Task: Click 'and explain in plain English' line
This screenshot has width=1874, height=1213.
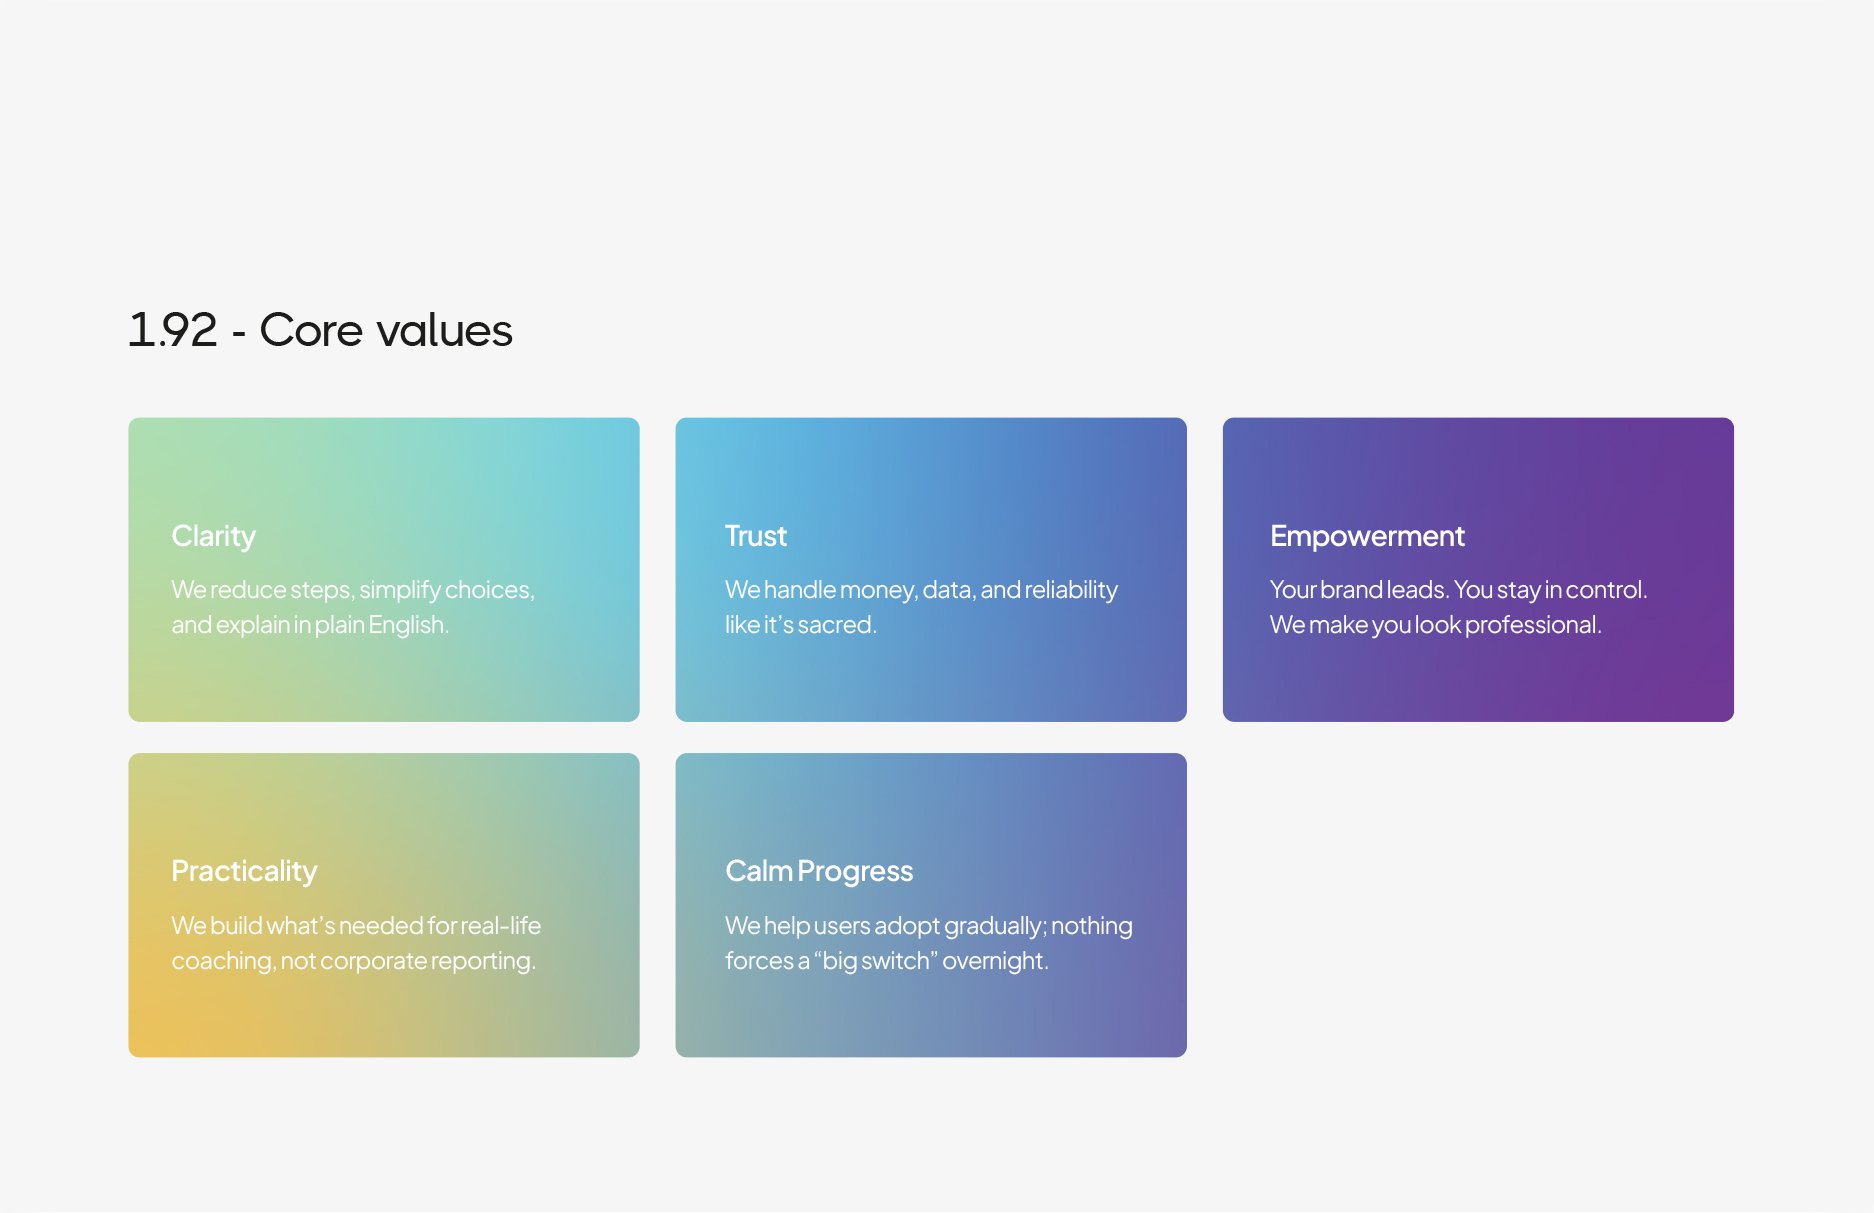Action: coord(310,625)
